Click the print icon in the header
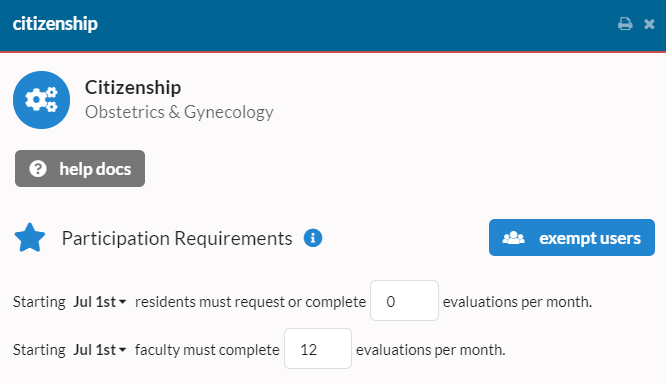The width and height of the screenshot is (666, 384). click(x=625, y=24)
